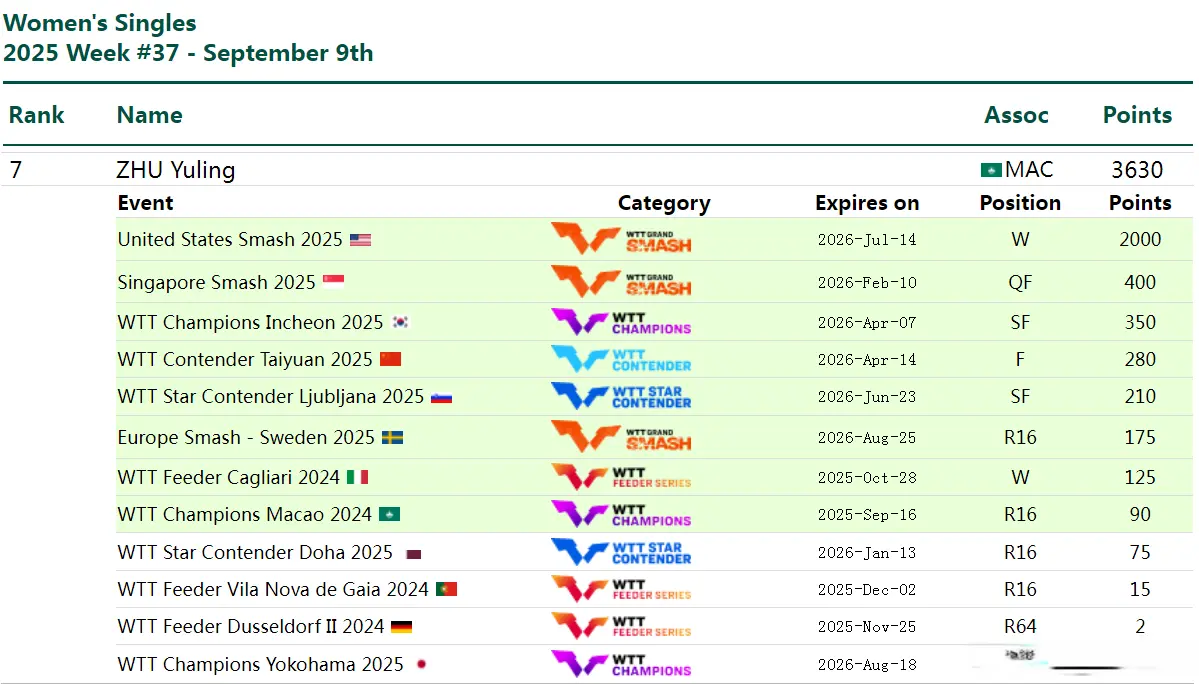Screen dimensions: 1199x684
Task: Open WTT Star Contender Doha 2025 event
Action: (254, 553)
